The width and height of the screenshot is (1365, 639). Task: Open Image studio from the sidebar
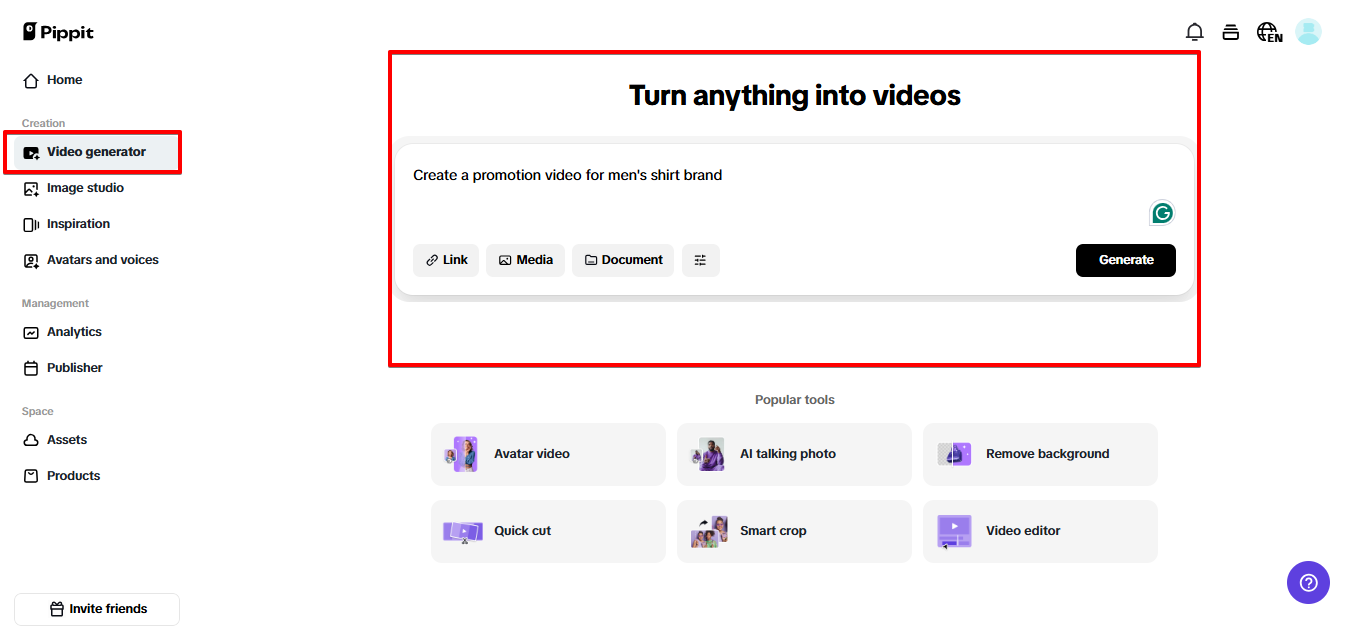[x=87, y=188]
